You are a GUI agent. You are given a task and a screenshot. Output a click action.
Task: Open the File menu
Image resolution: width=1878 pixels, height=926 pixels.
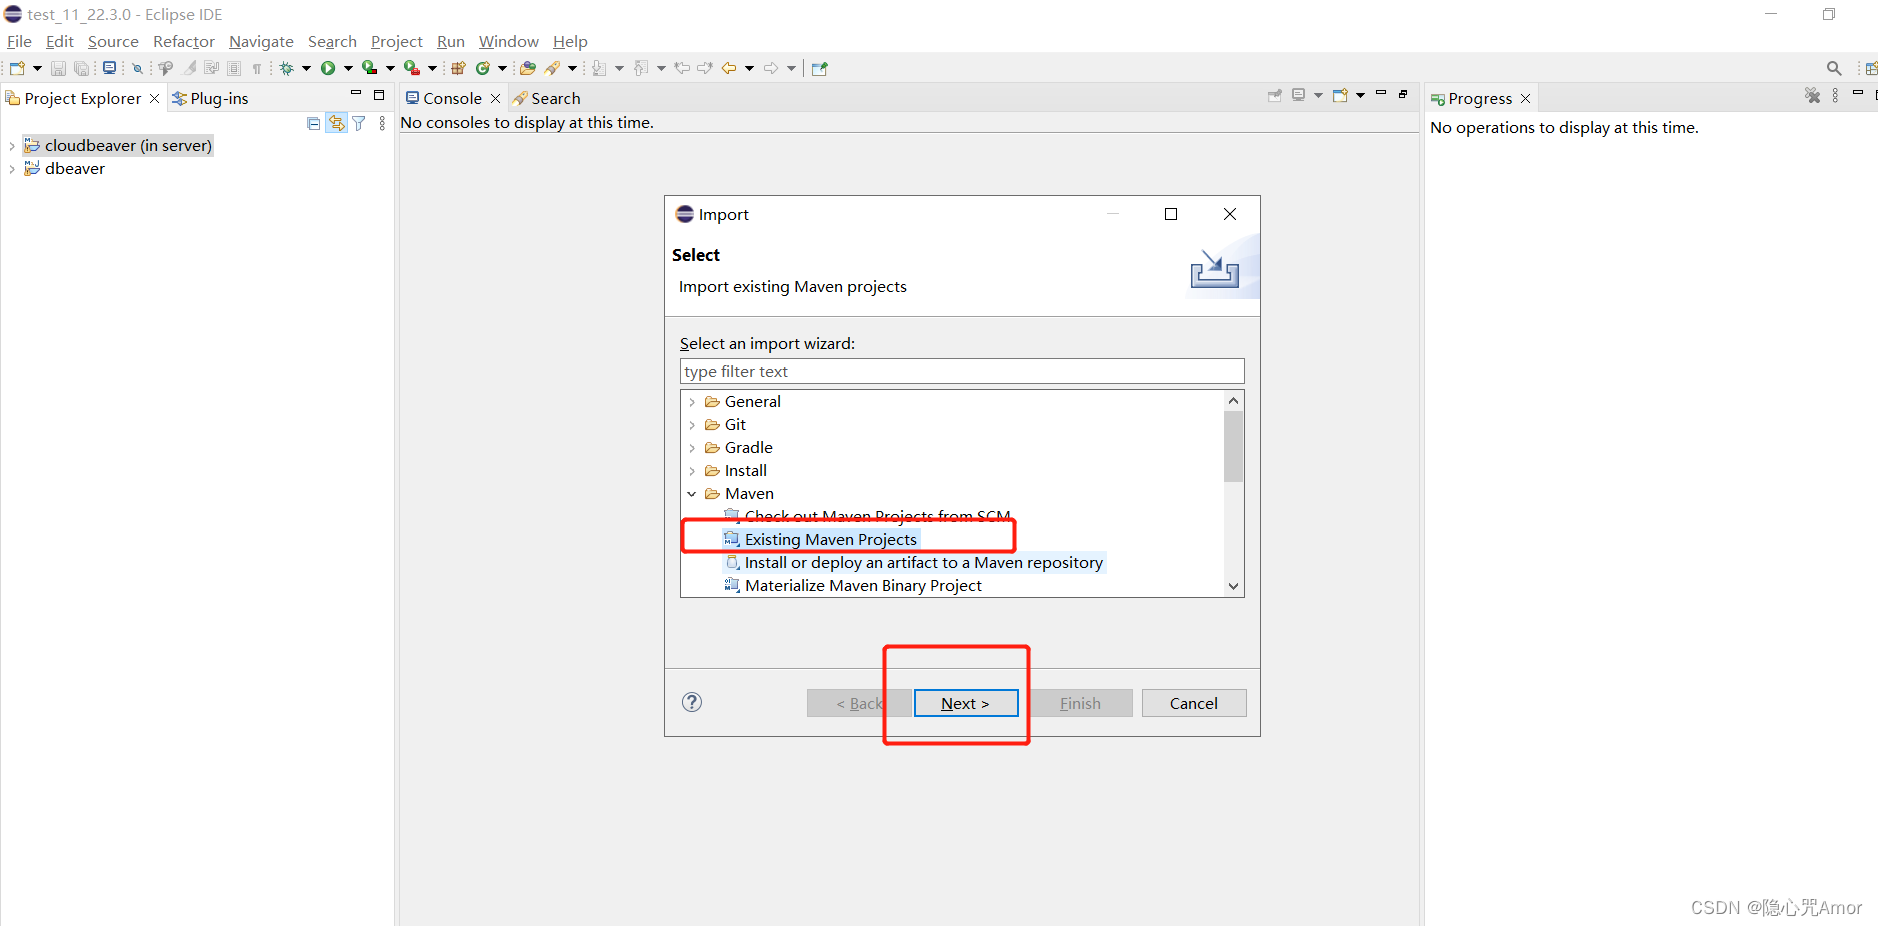19,41
